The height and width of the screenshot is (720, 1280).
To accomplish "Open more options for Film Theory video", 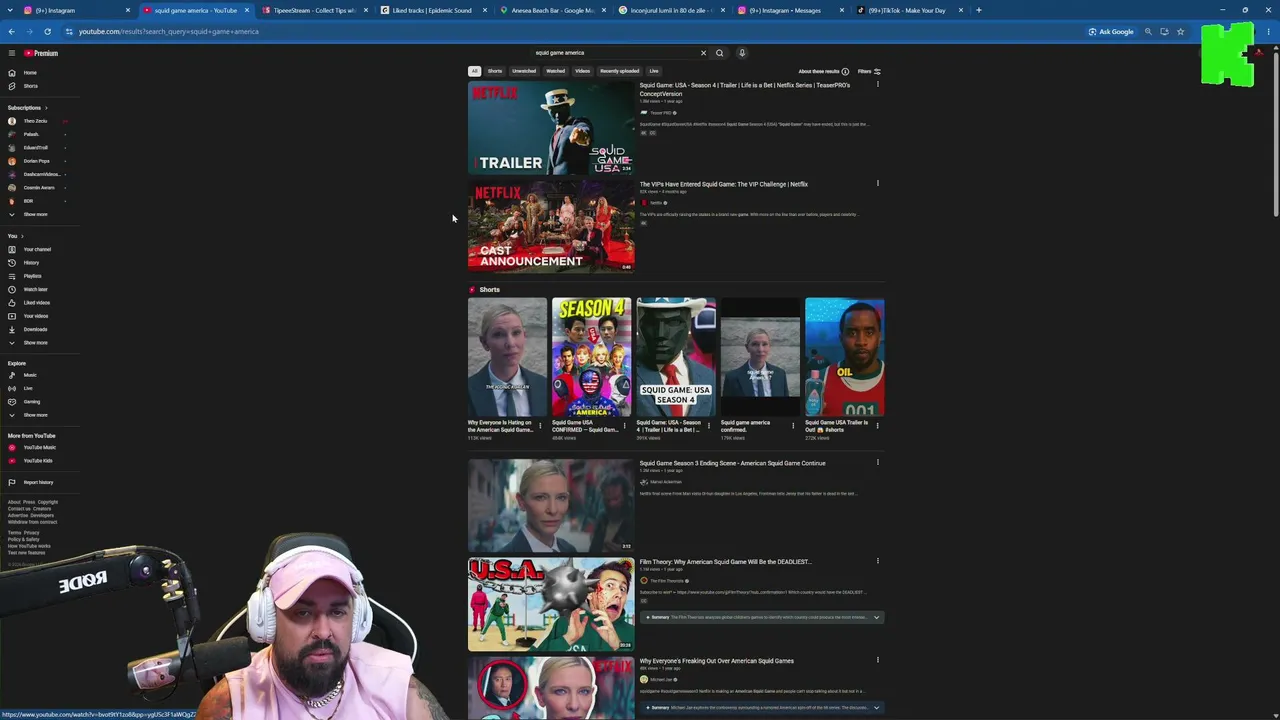I will click(x=878, y=561).
